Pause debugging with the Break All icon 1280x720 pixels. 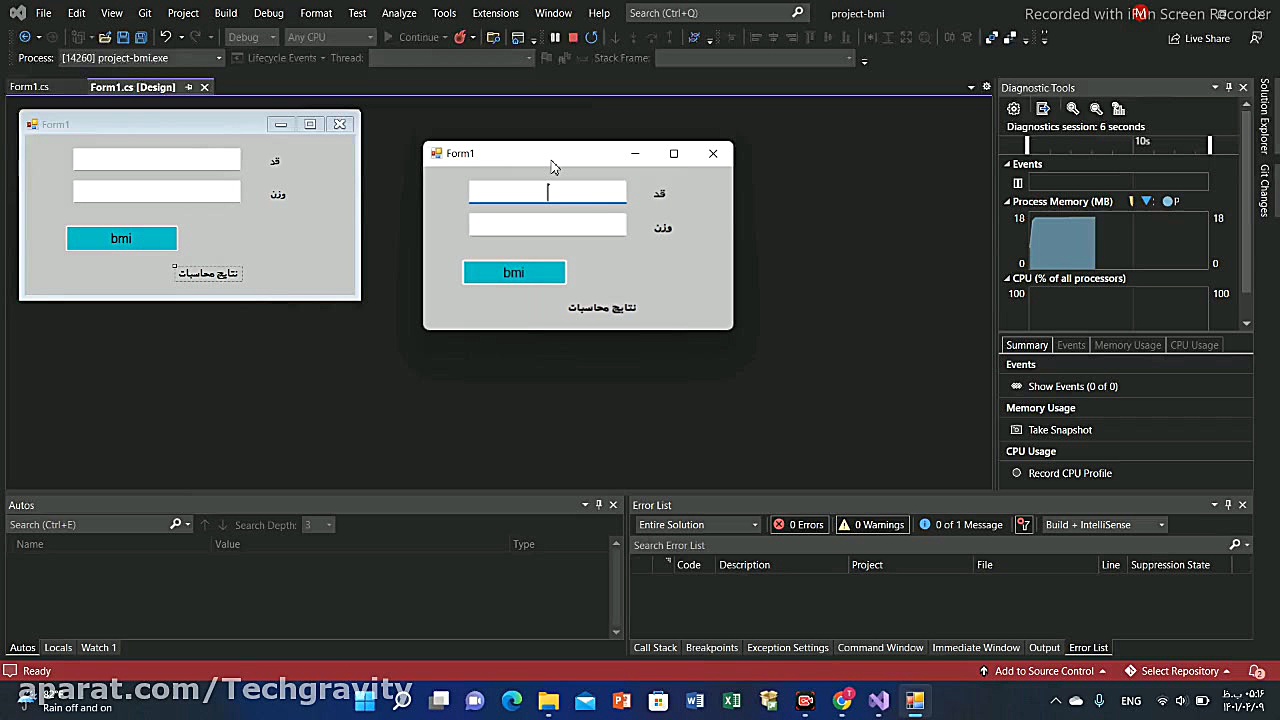click(555, 37)
